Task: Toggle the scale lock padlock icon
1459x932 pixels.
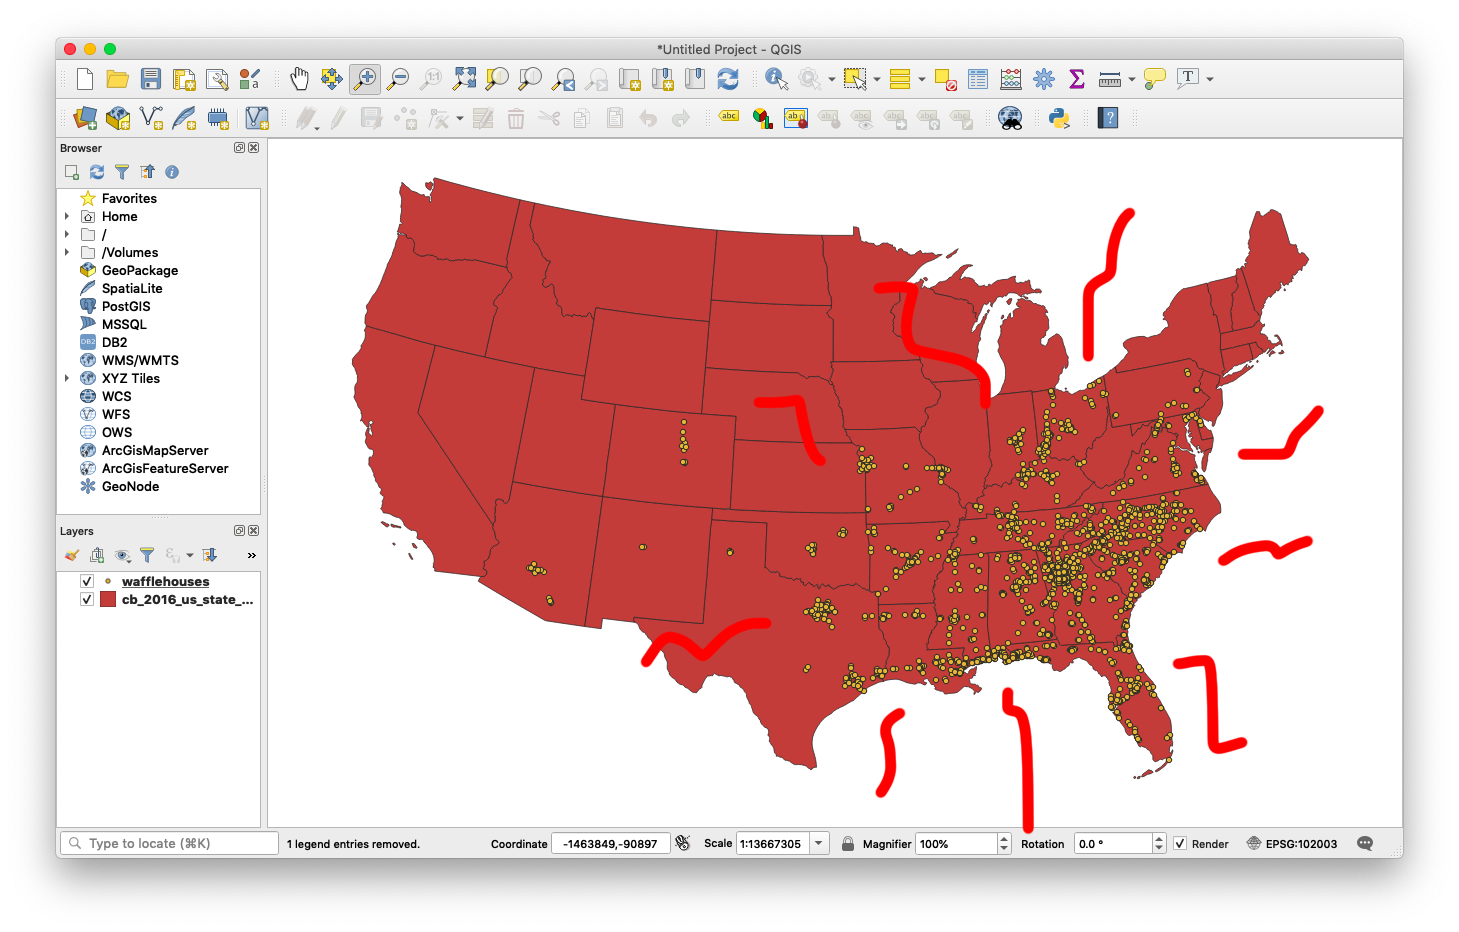Action: 848,843
